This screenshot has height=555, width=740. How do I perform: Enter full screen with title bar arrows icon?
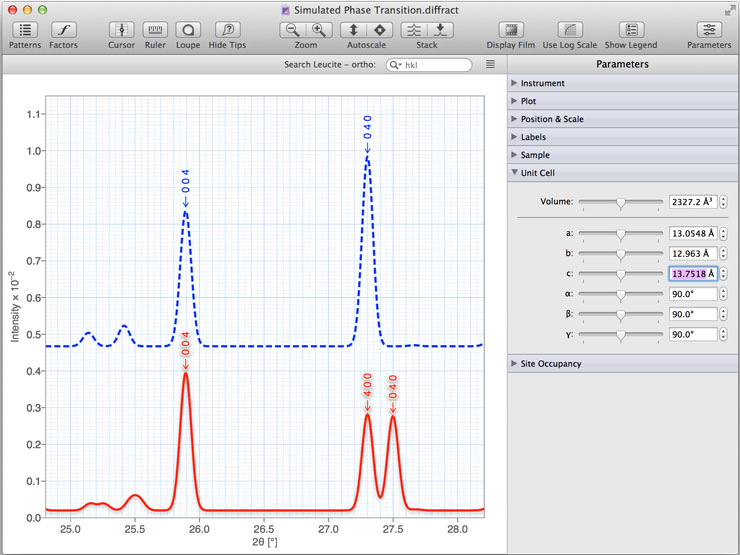coord(730,10)
